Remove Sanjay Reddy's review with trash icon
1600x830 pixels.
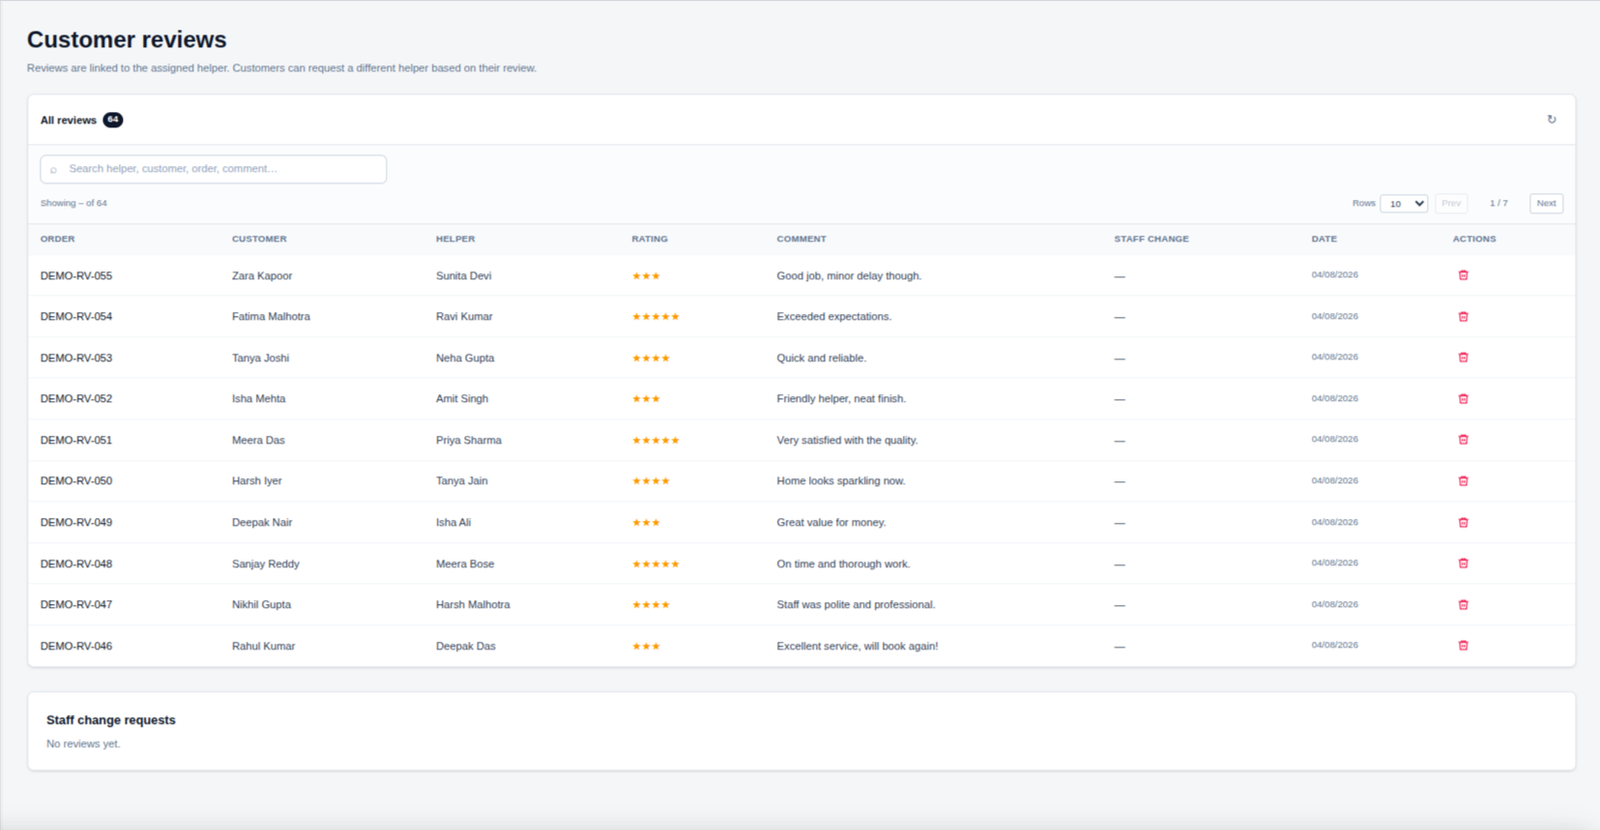pos(1463,563)
